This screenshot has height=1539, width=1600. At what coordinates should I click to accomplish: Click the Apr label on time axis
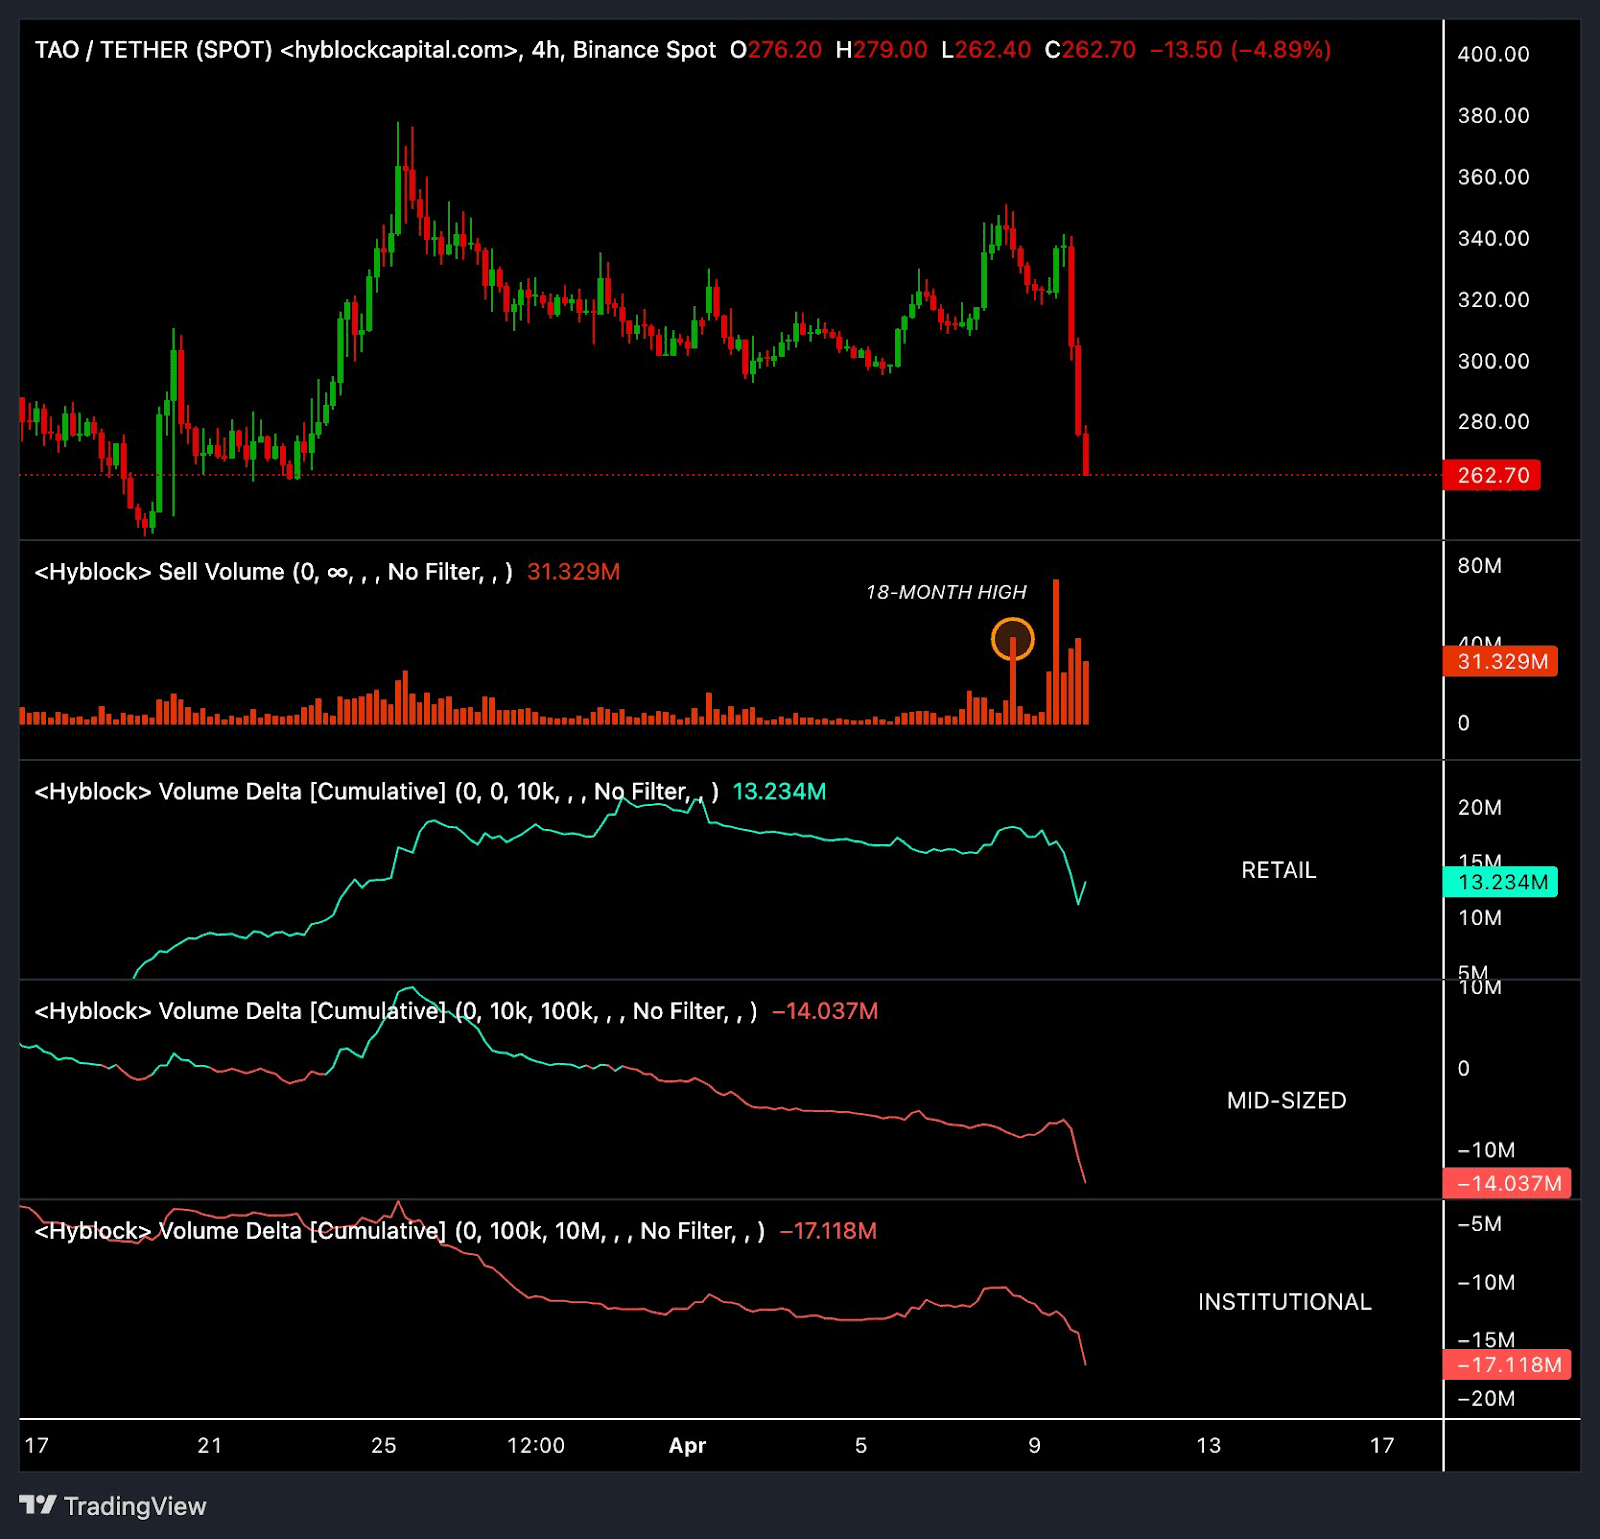coord(687,1445)
